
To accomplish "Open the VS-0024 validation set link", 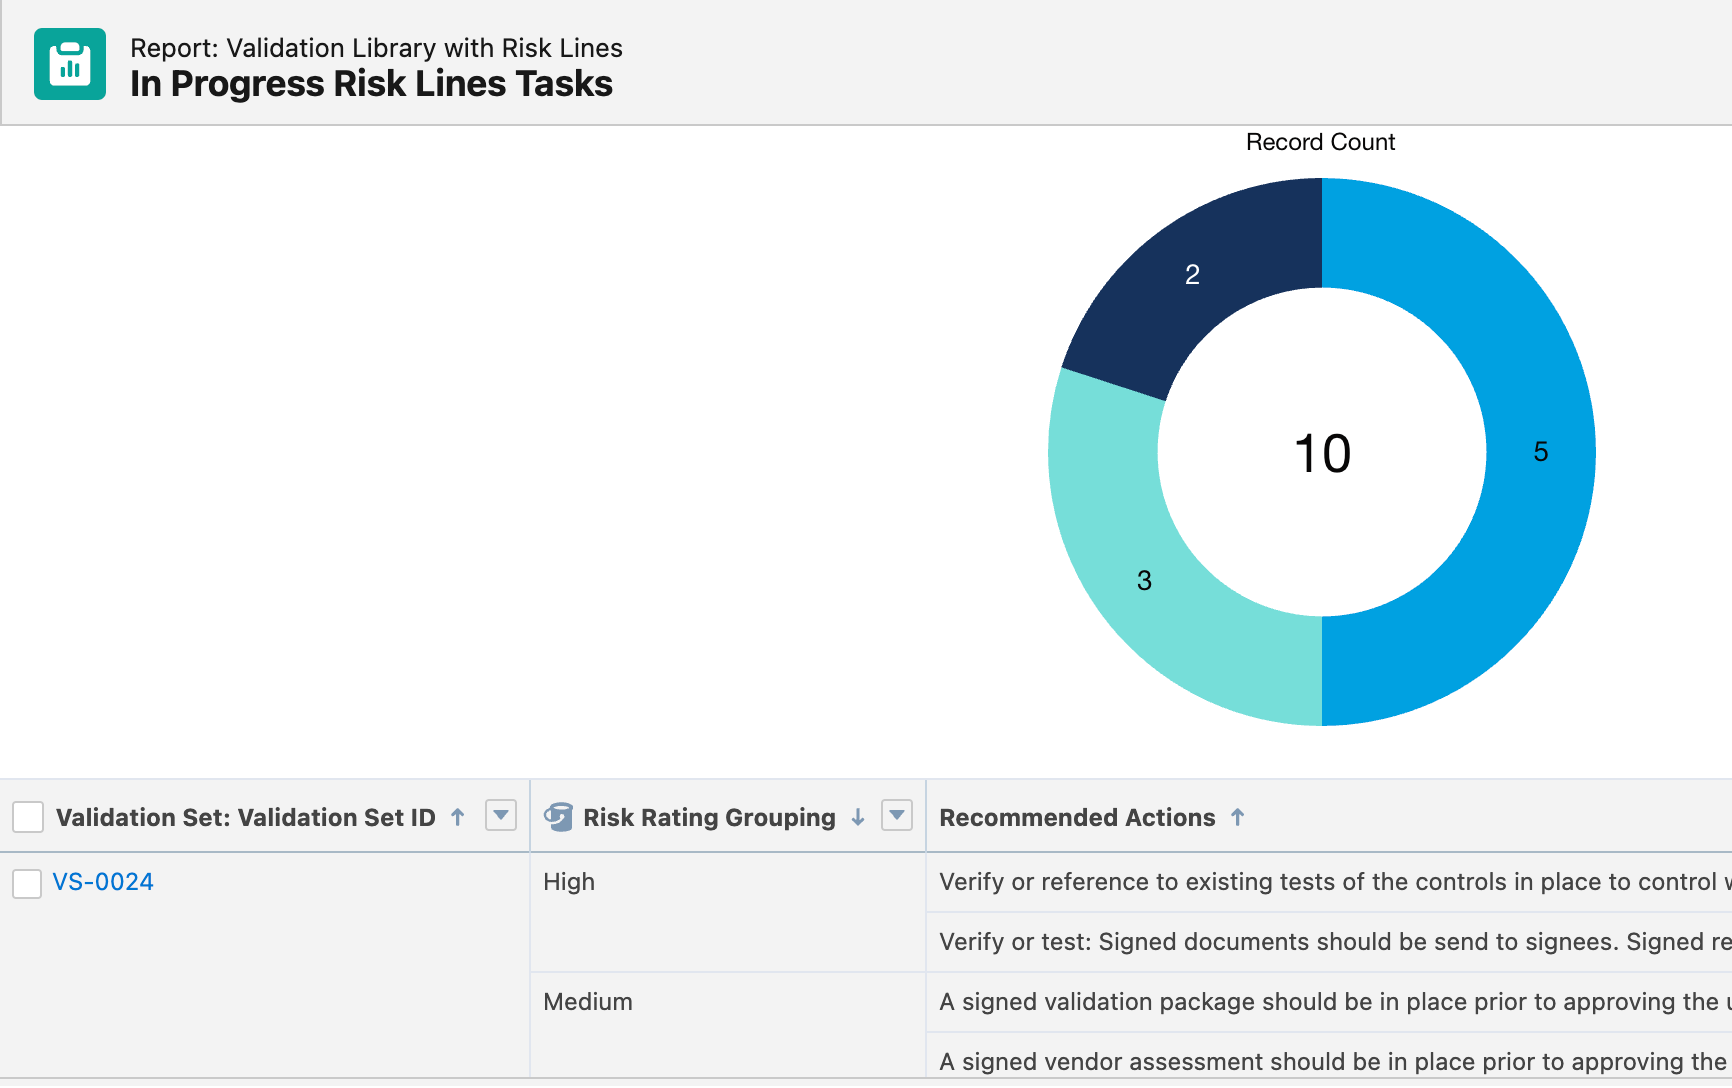I will tap(103, 882).
